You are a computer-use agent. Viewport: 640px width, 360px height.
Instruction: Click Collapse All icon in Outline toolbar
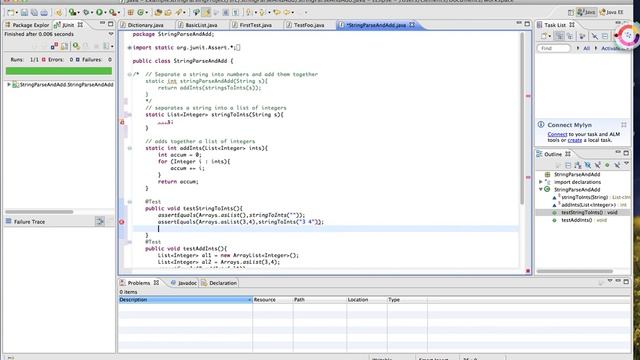[x=568, y=165]
